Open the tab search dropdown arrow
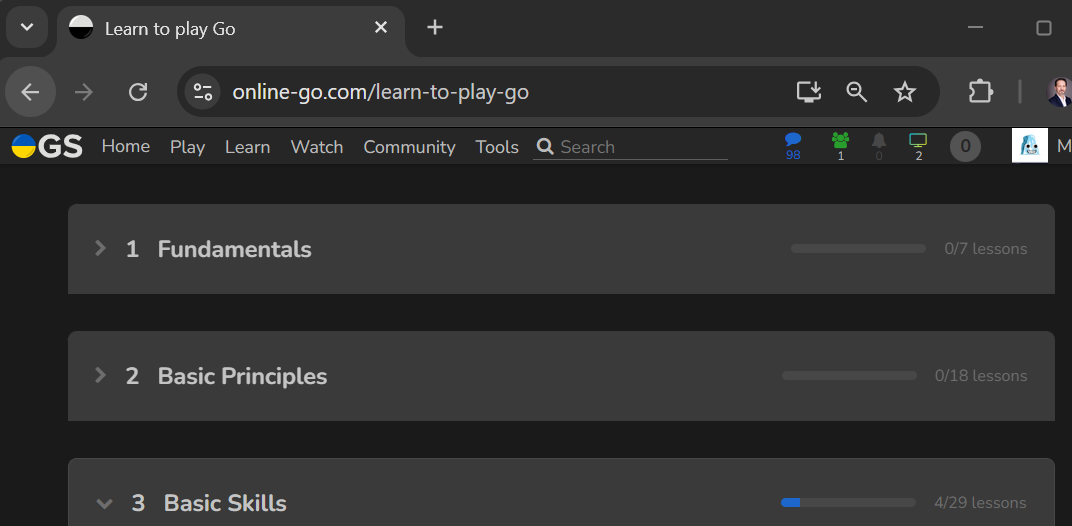The height and width of the screenshot is (526, 1072). [x=27, y=27]
